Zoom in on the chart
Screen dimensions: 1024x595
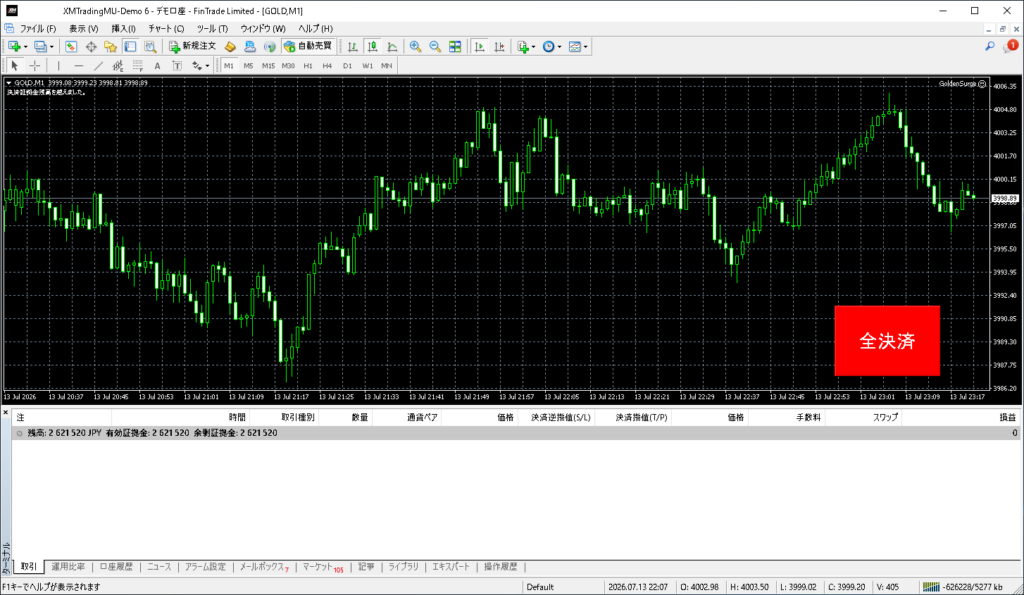[415, 46]
